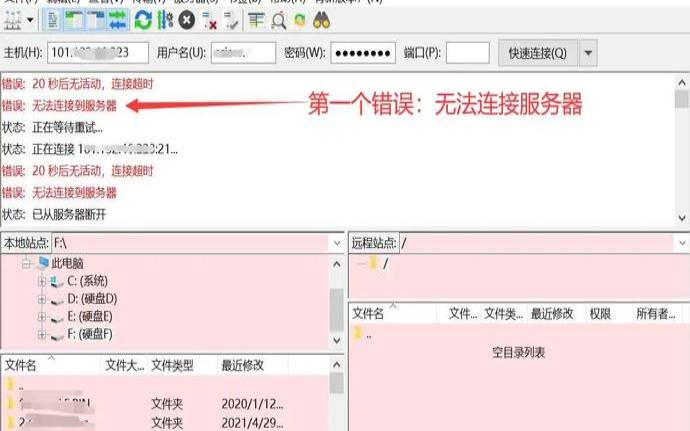Viewport: 690px width, 431px height.
Task: Click the message log scroll-down arrow
Action: (x=682, y=217)
